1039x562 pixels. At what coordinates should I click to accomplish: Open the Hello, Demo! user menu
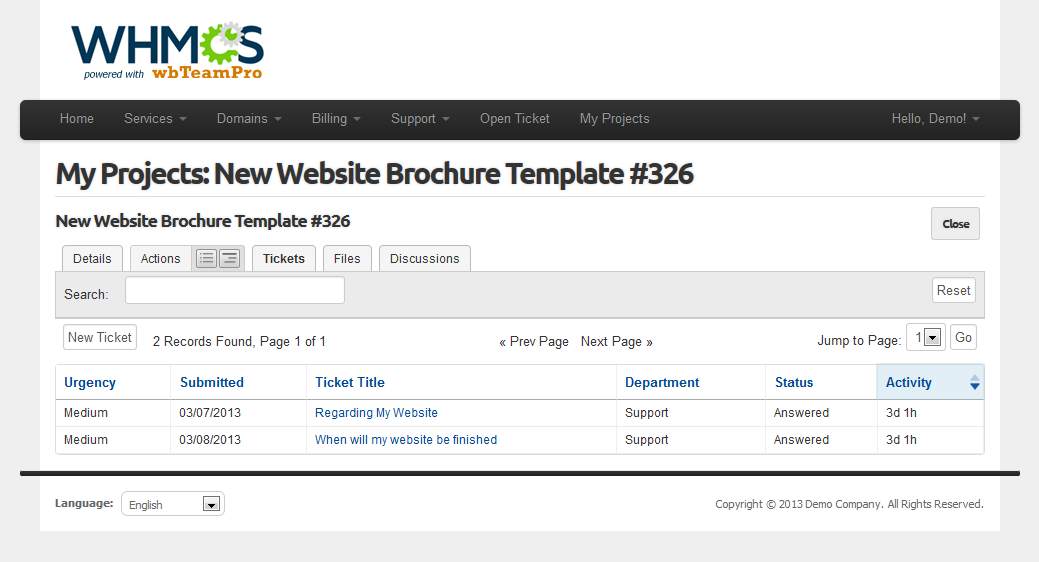click(x=935, y=119)
